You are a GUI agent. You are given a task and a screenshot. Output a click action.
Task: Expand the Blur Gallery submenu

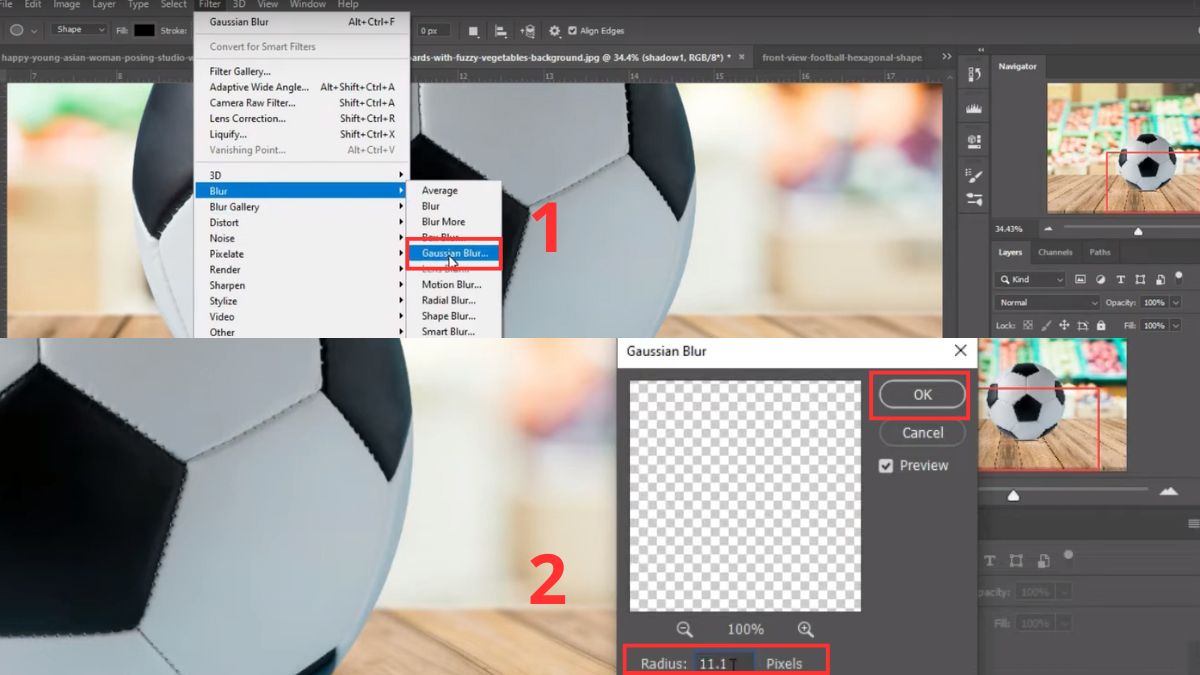(301, 207)
